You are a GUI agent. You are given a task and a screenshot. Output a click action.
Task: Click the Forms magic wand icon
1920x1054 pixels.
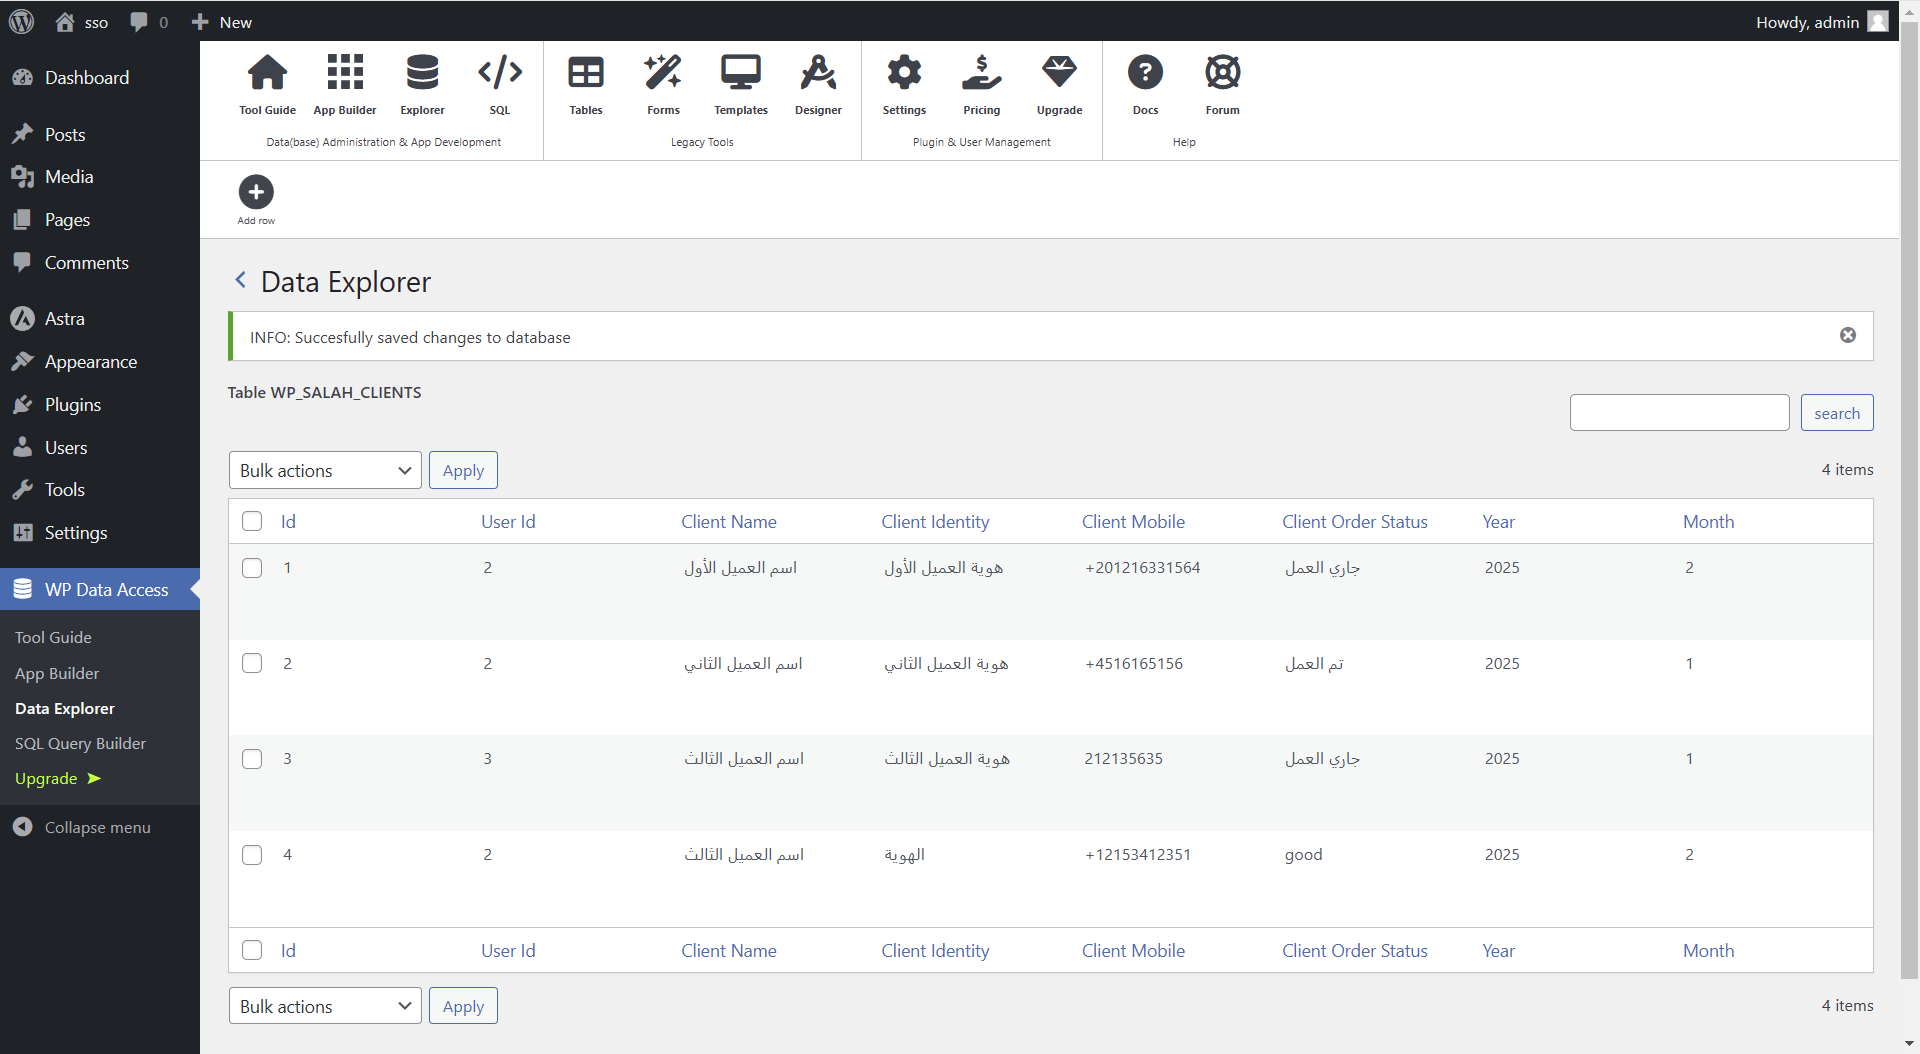pos(663,73)
